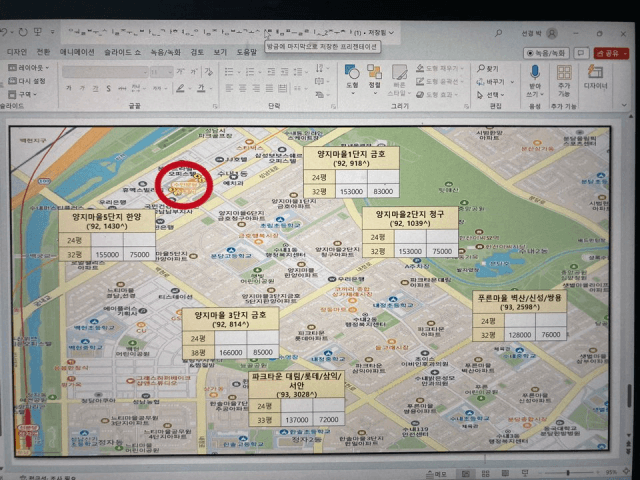Open the 바꾸기 replace dropdown arrow
The height and width of the screenshot is (480, 640).
[513, 82]
